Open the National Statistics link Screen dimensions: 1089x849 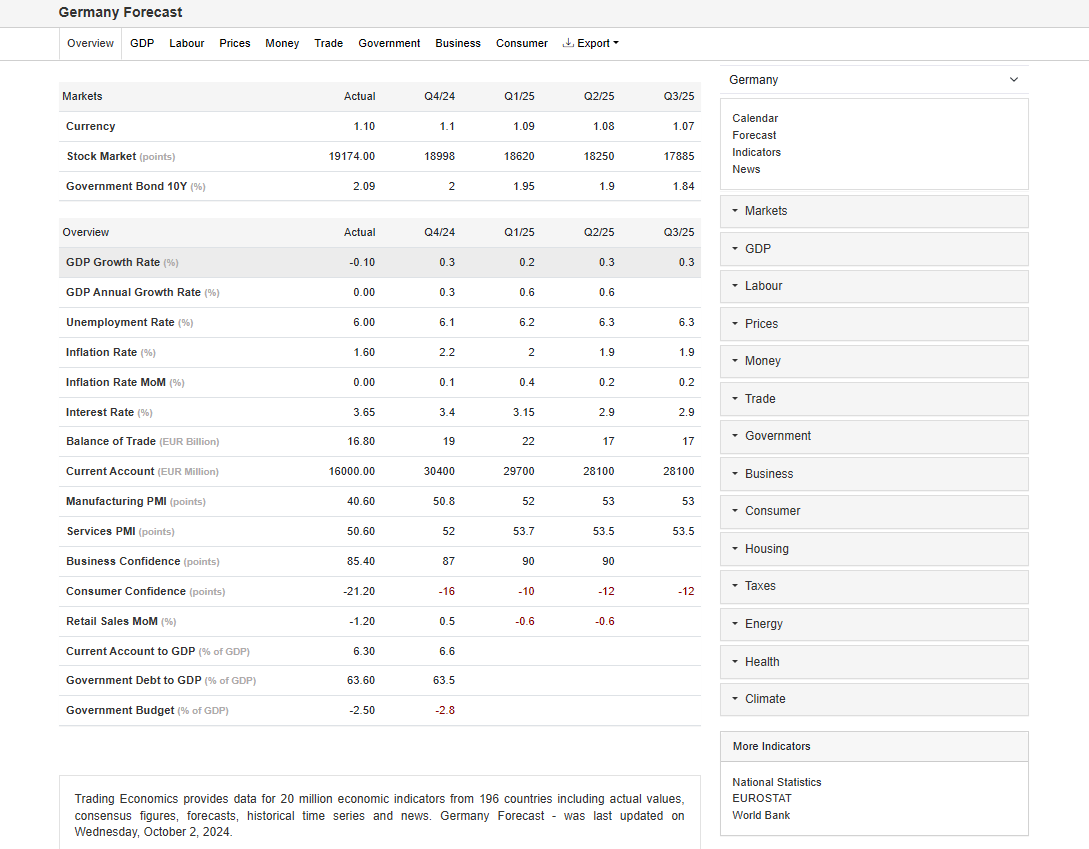click(x=776, y=782)
